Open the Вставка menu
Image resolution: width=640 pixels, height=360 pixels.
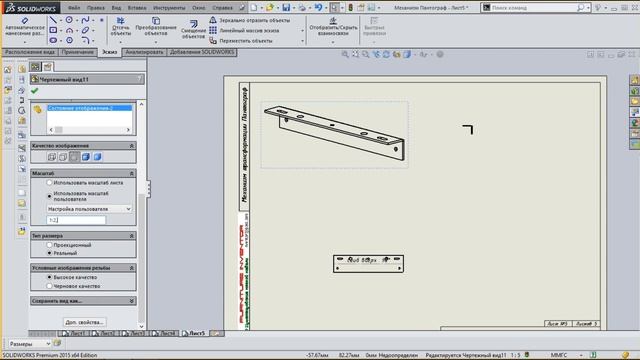coord(137,8)
